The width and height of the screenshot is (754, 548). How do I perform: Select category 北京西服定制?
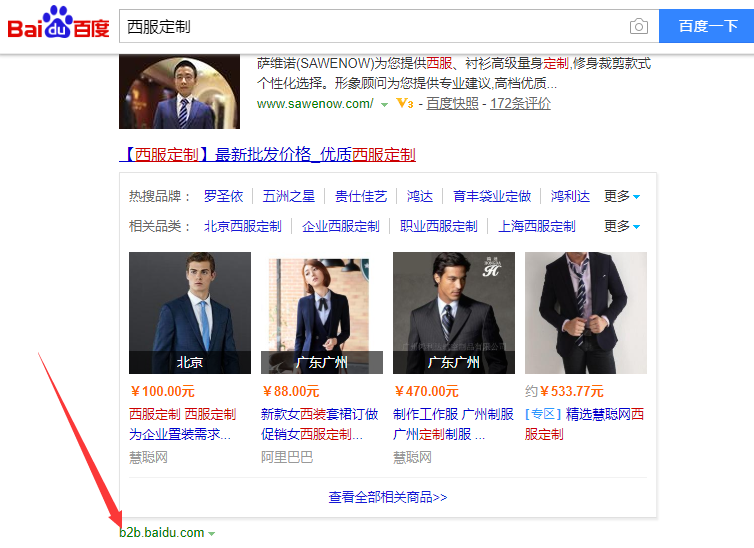click(243, 226)
